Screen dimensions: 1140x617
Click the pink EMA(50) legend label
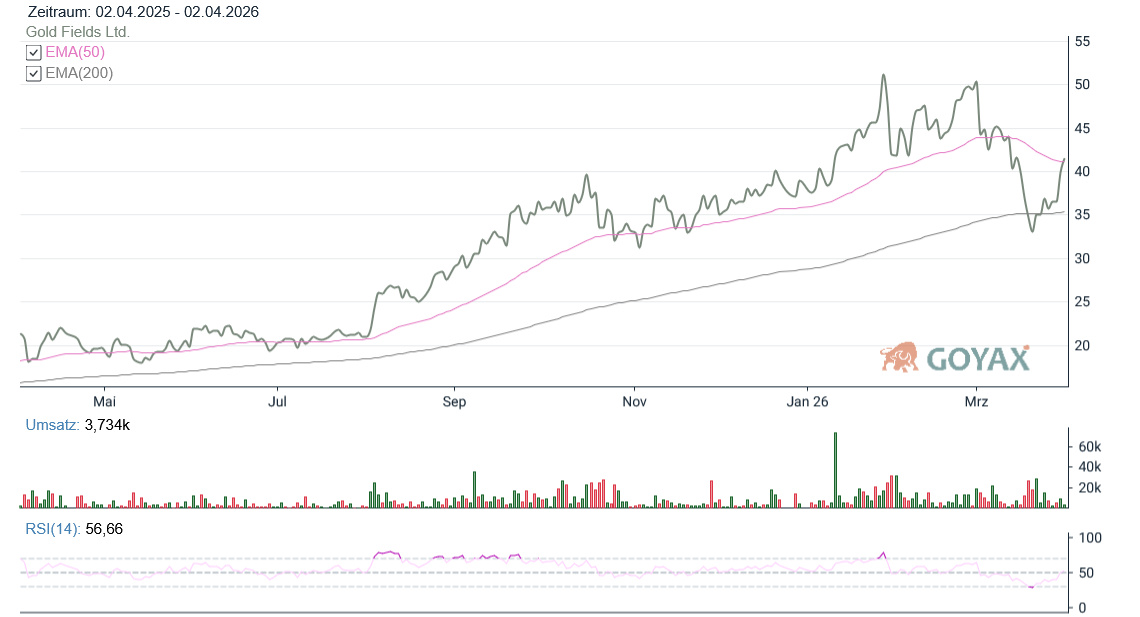point(75,52)
